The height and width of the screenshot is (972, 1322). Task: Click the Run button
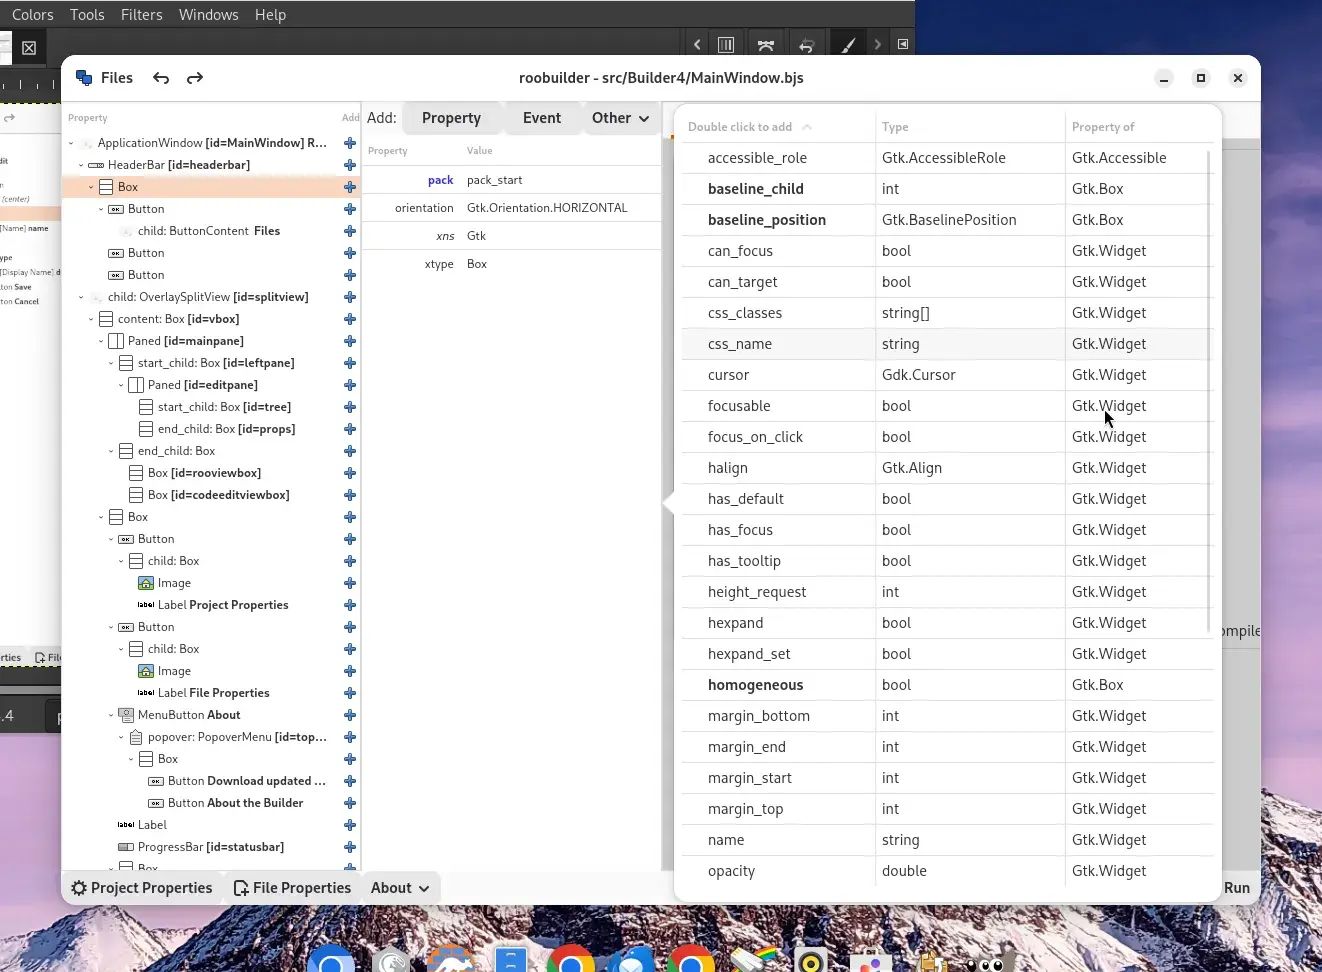1236,887
